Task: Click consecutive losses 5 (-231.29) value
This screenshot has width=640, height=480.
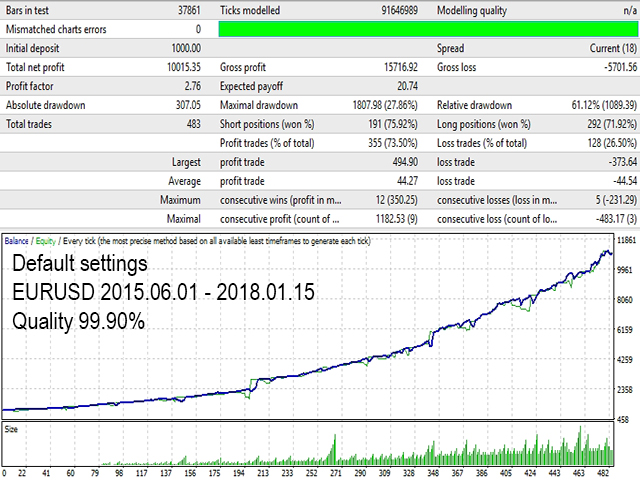Action: point(616,200)
